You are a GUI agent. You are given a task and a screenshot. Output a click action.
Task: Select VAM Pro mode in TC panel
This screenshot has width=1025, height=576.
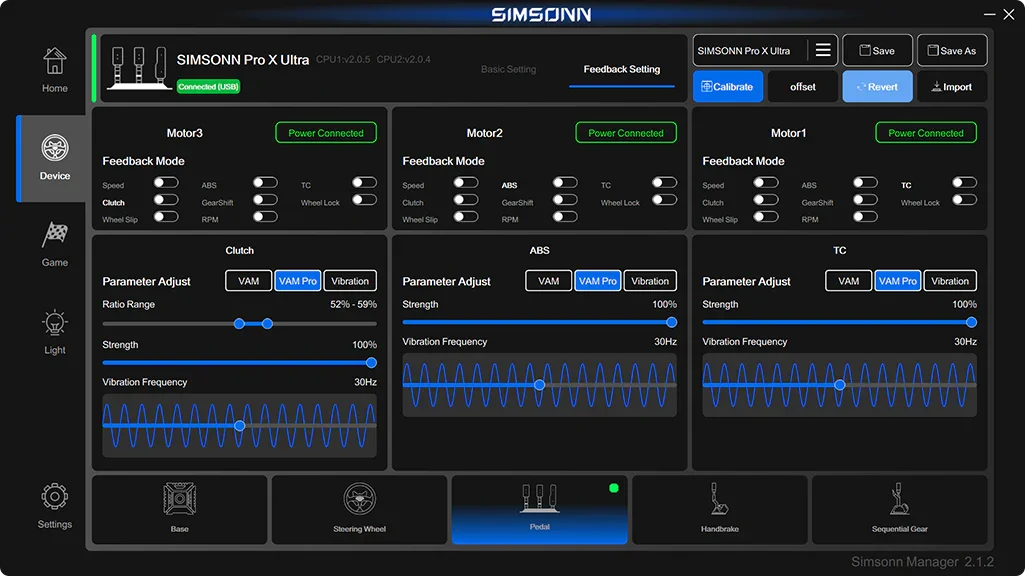tap(898, 280)
